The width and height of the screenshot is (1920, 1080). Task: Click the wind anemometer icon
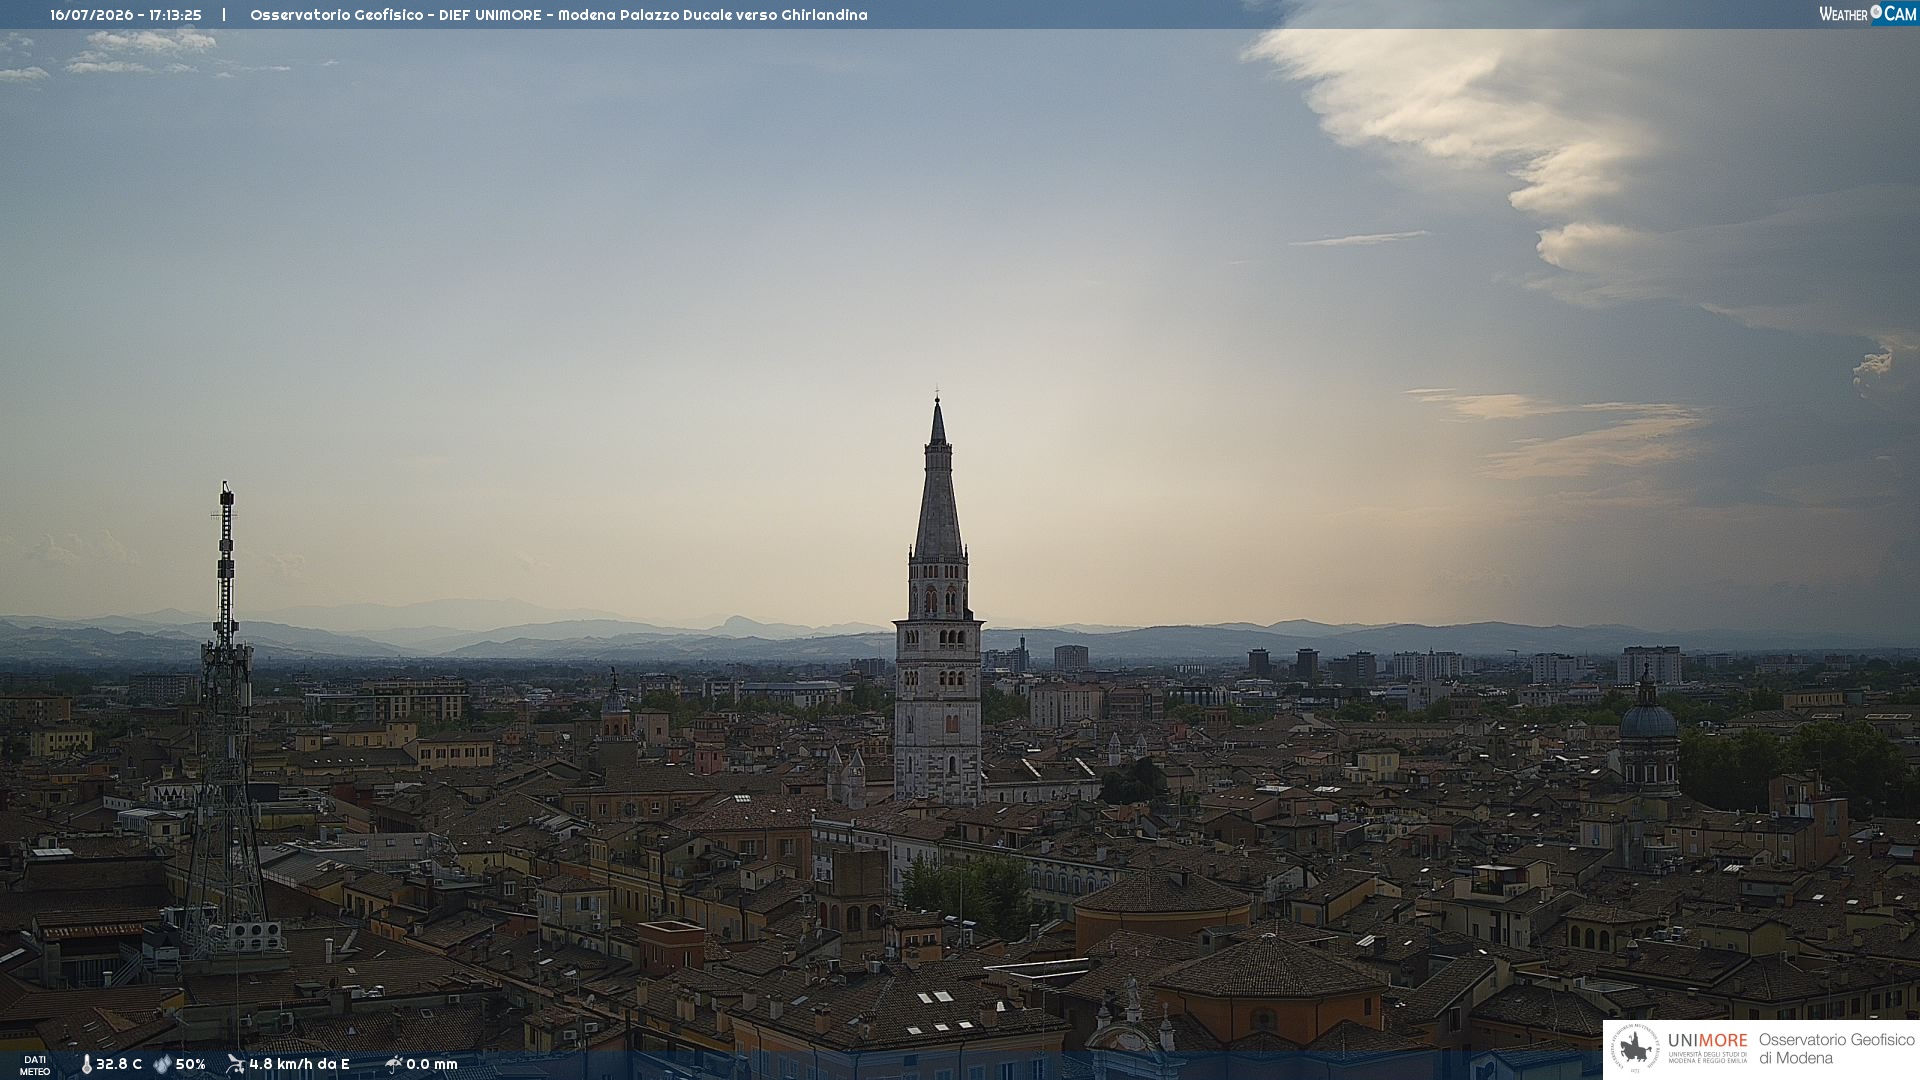click(x=235, y=1064)
